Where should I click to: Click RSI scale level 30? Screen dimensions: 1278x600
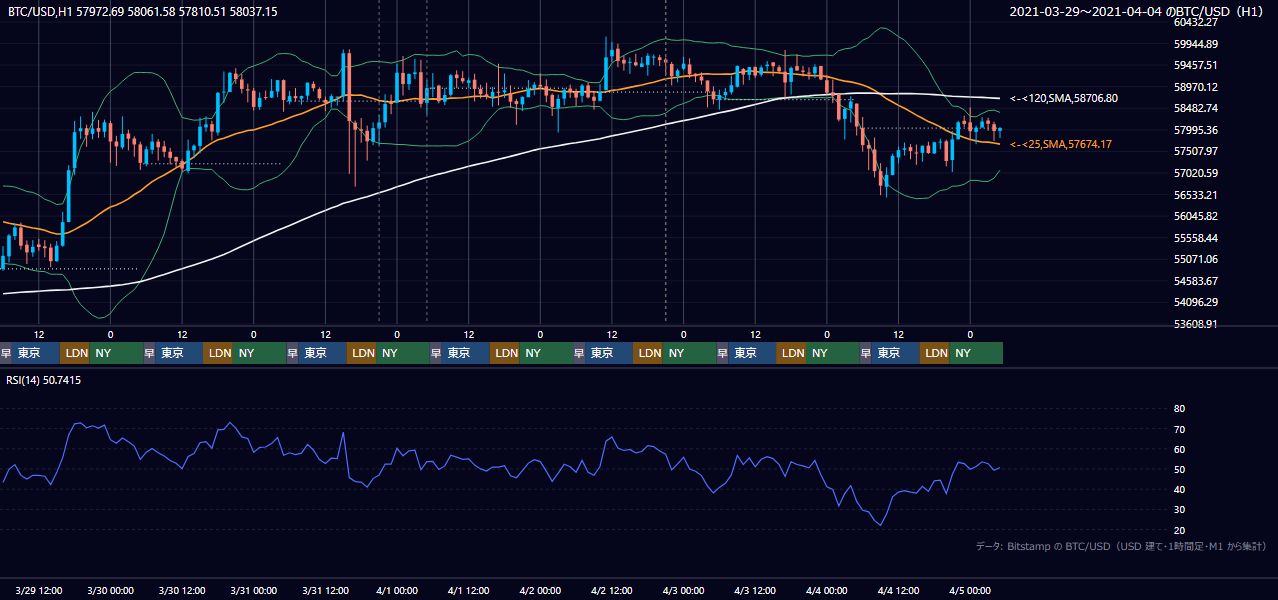click(1180, 510)
